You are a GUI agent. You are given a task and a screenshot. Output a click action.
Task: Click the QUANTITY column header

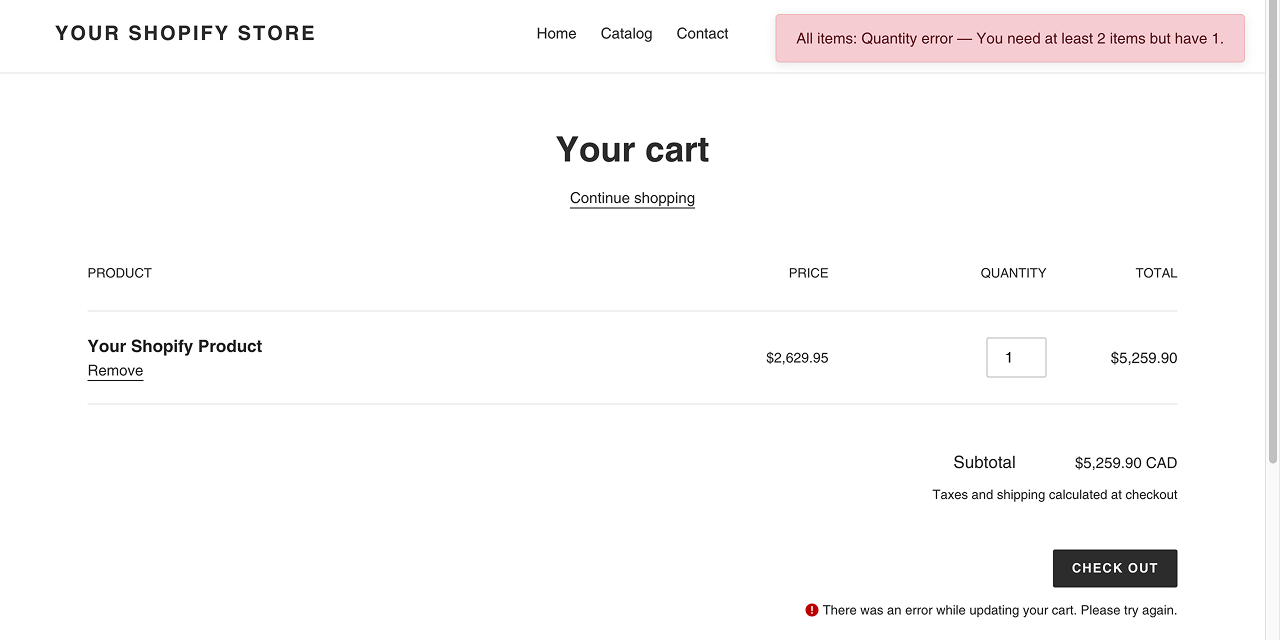(x=1013, y=273)
